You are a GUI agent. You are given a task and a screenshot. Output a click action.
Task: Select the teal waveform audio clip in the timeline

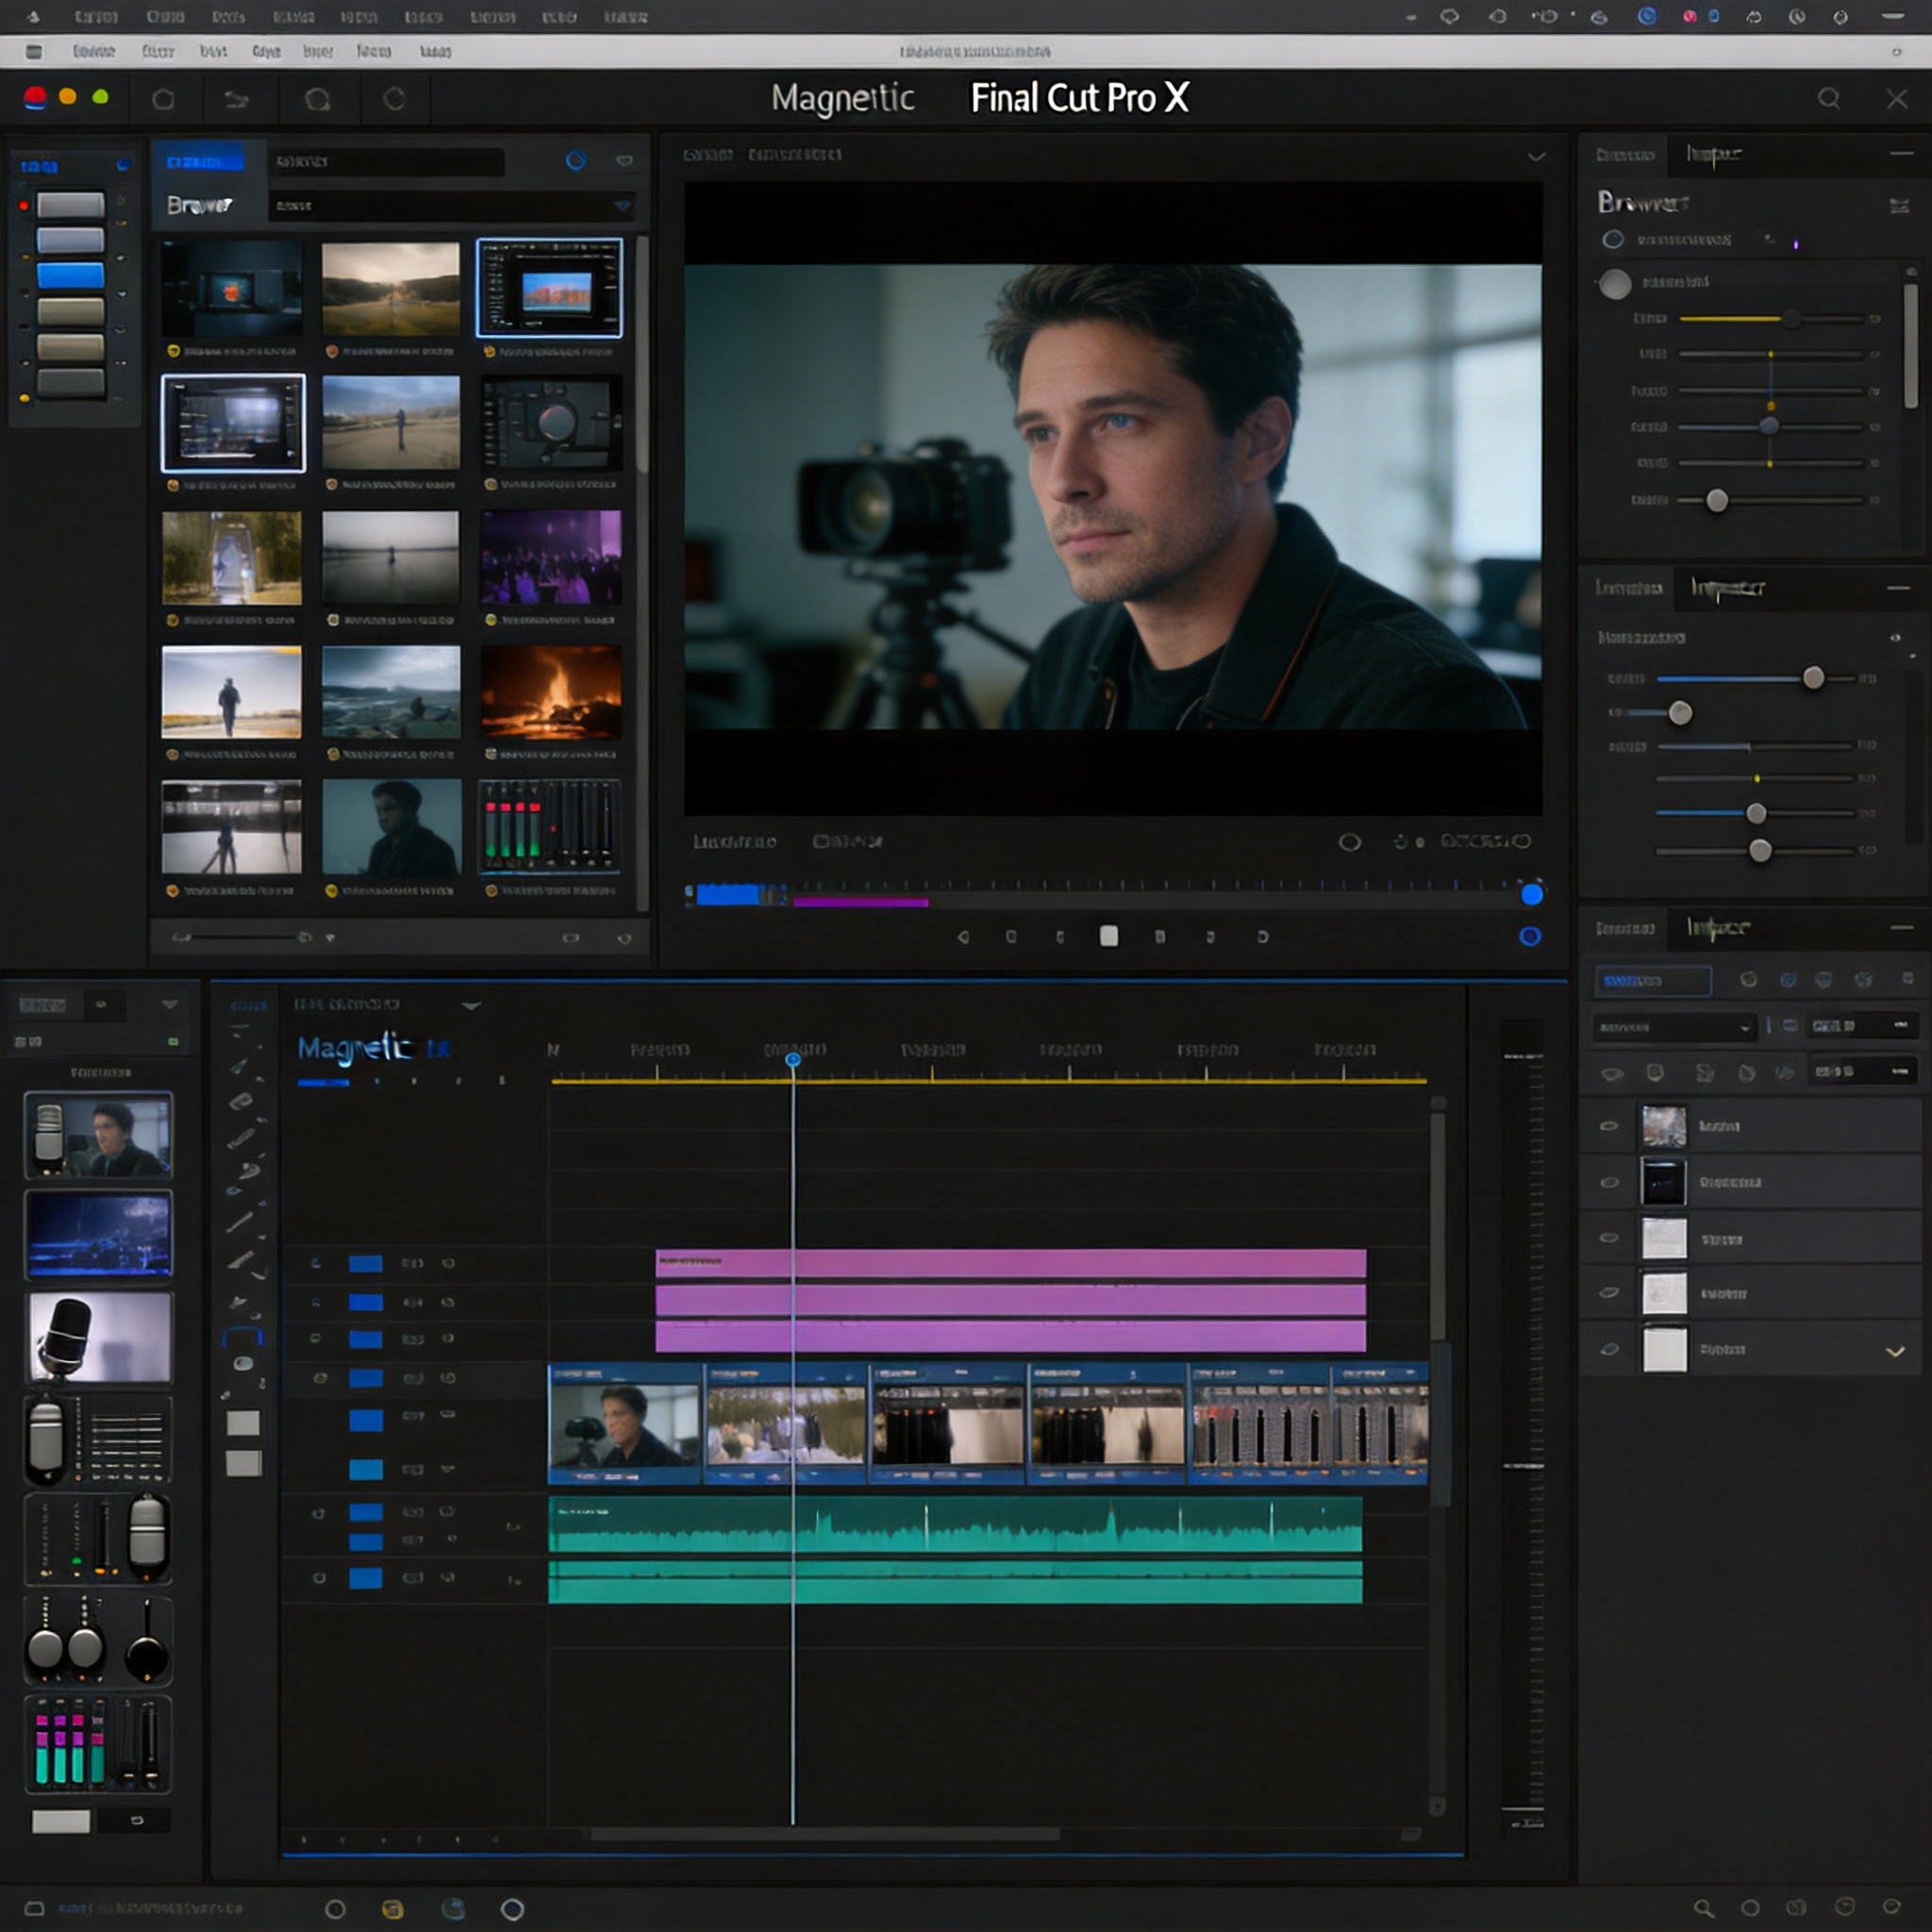[x=955, y=1524]
